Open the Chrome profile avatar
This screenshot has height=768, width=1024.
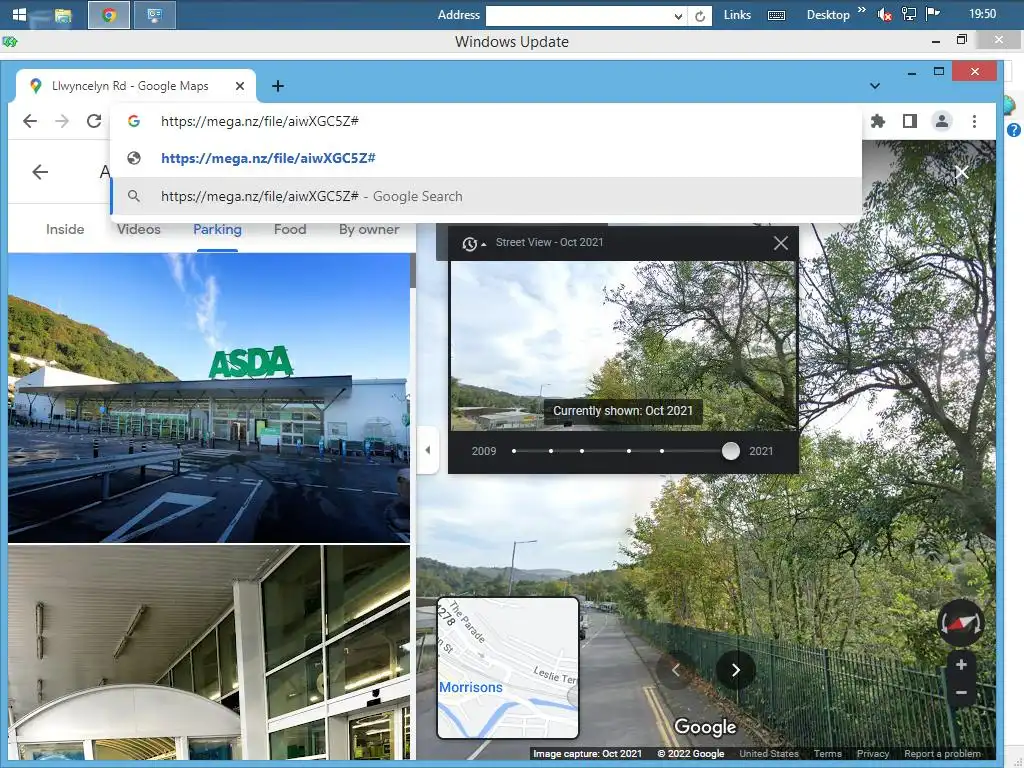click(942, 121)
